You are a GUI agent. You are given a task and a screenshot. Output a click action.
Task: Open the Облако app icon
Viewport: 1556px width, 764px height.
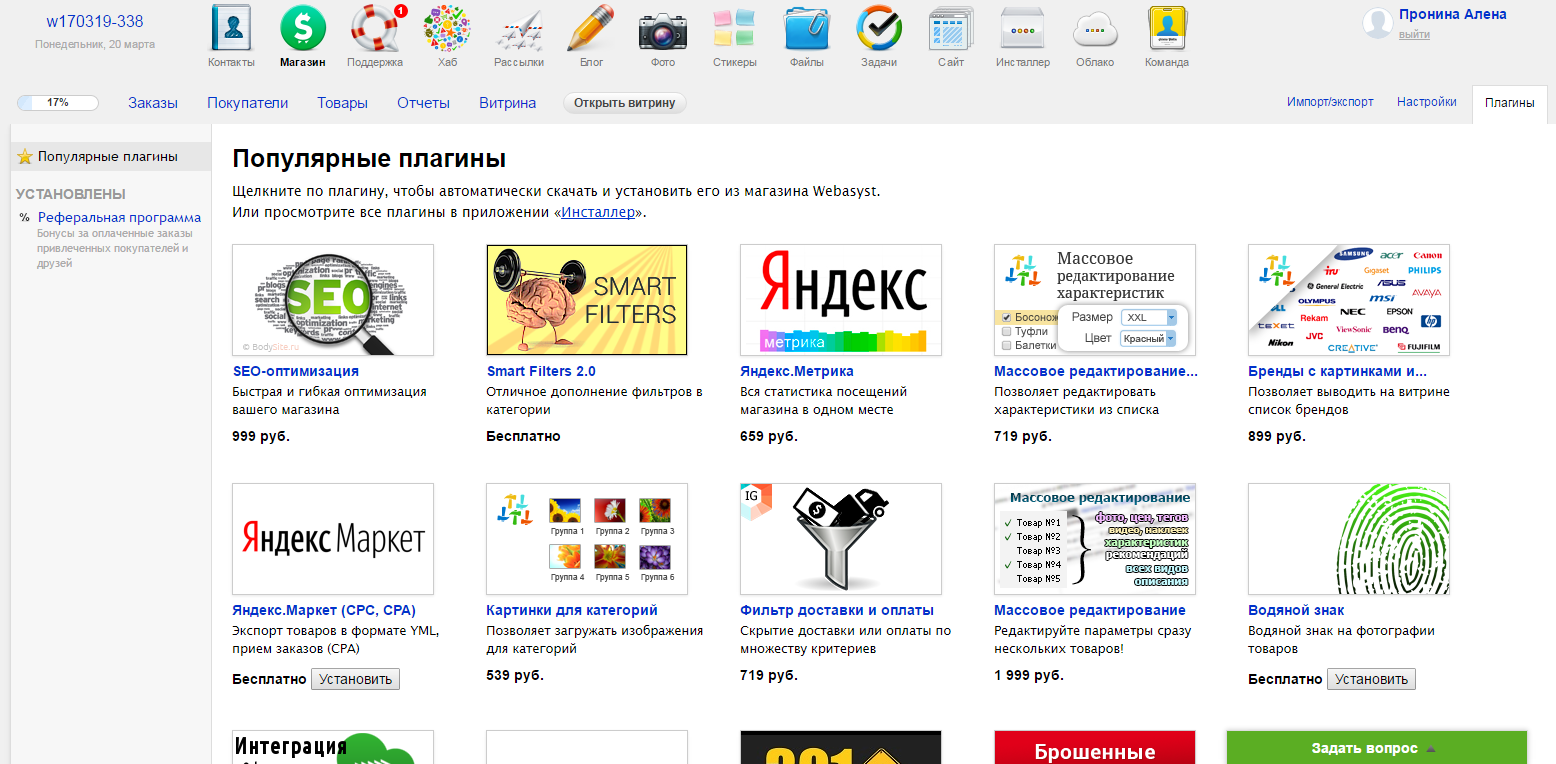click(x=1094, y=30)
